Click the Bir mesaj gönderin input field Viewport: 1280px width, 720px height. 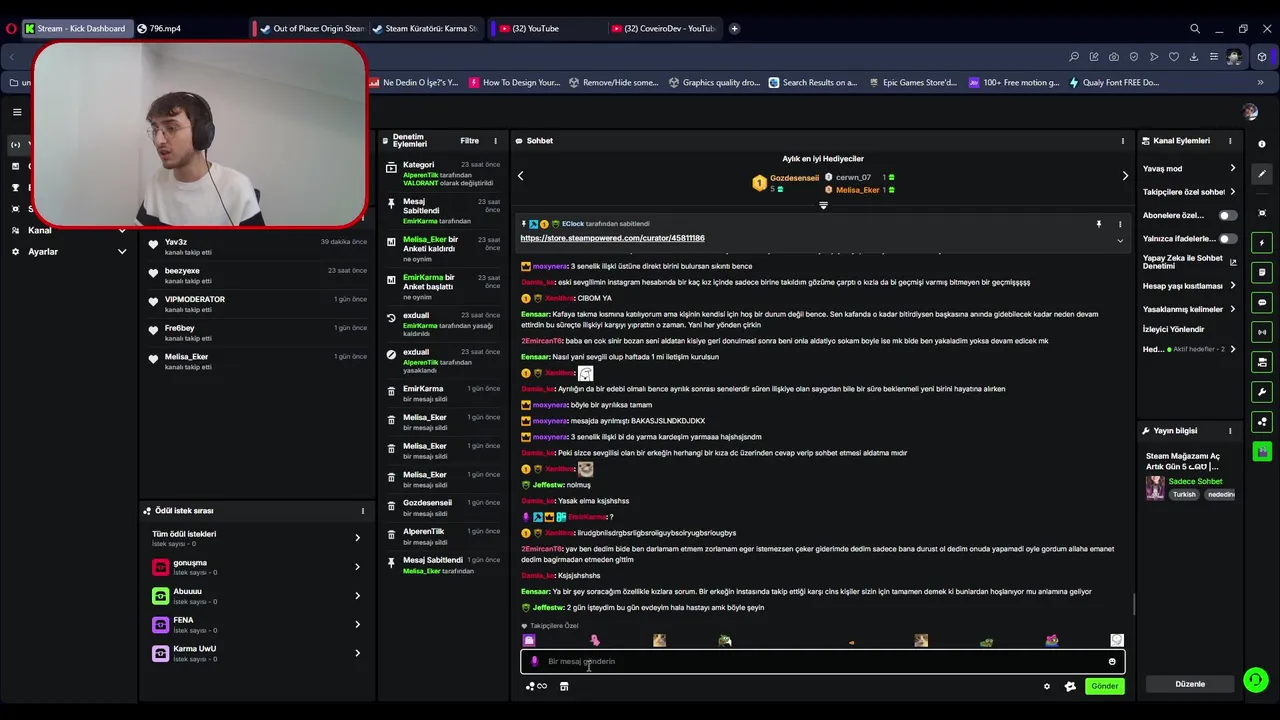pos(822,661)
